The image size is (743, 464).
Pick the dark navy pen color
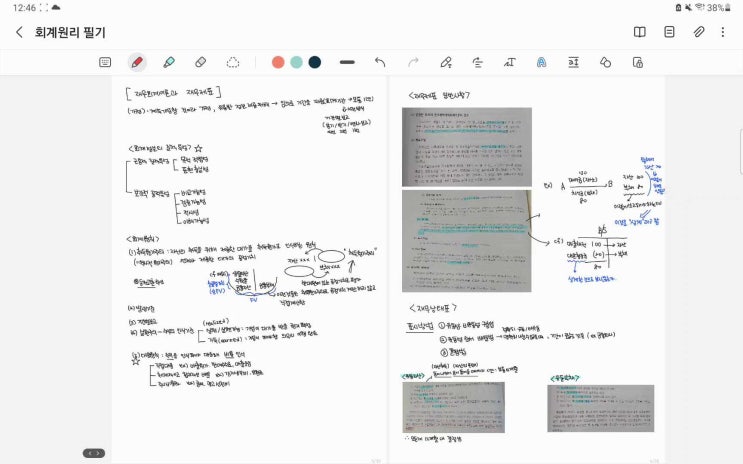point(315,62)
